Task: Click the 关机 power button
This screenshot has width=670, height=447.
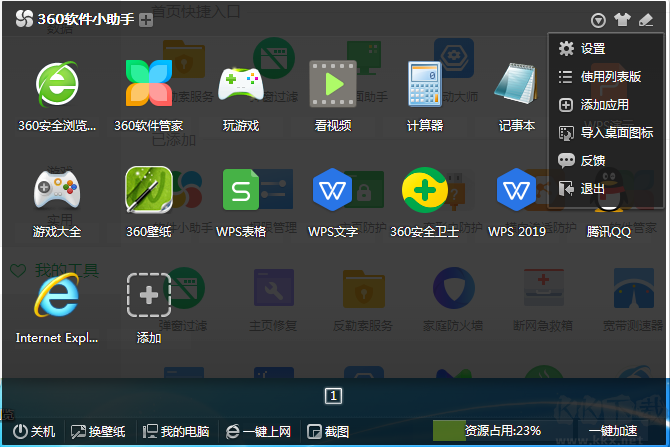Action: point(34,432)
